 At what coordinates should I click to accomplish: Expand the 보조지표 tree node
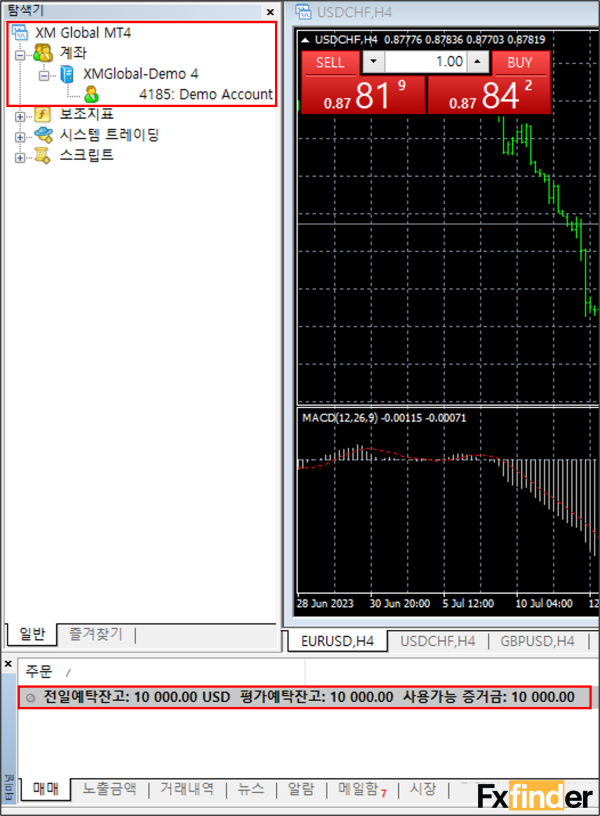point(20,116)
